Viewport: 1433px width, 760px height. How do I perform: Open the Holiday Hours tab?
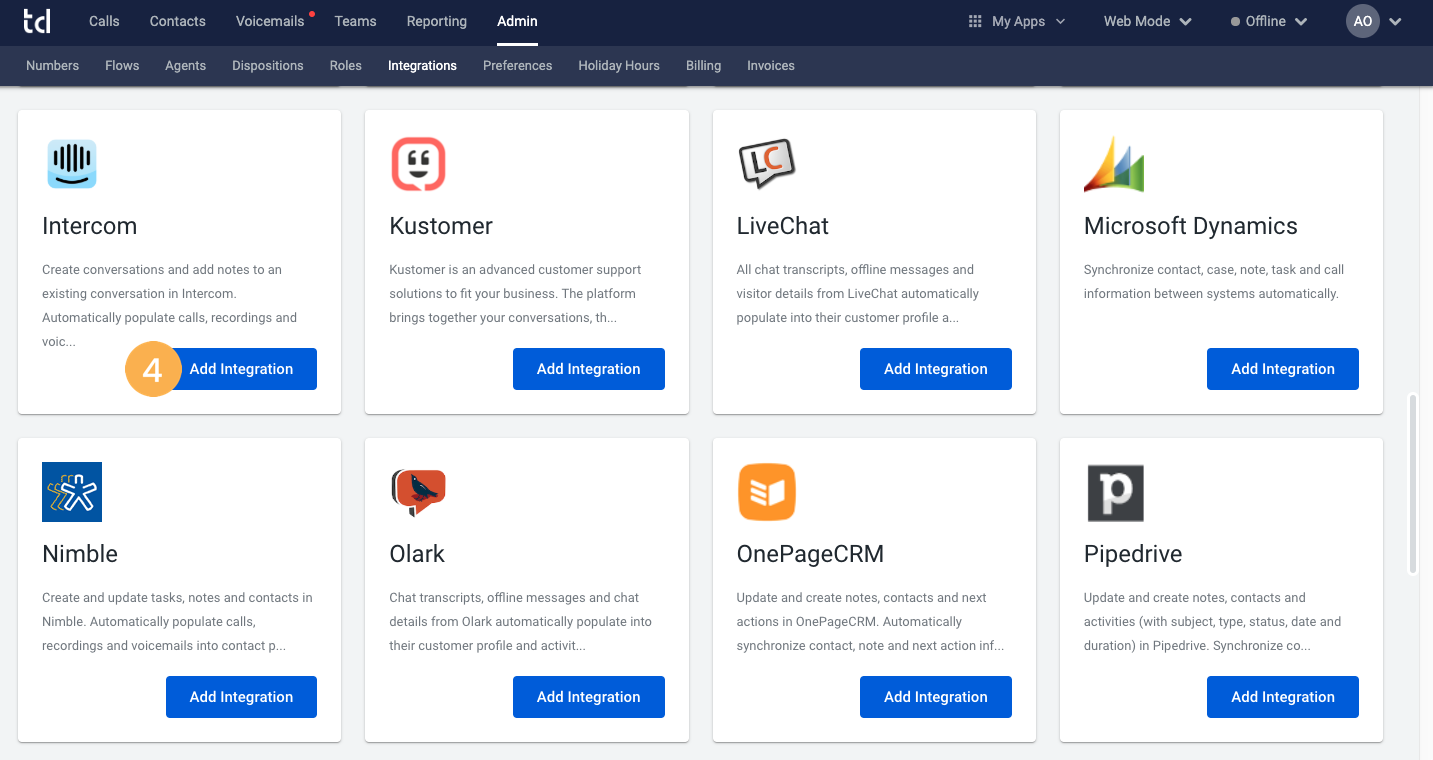(x=619, y=65)
